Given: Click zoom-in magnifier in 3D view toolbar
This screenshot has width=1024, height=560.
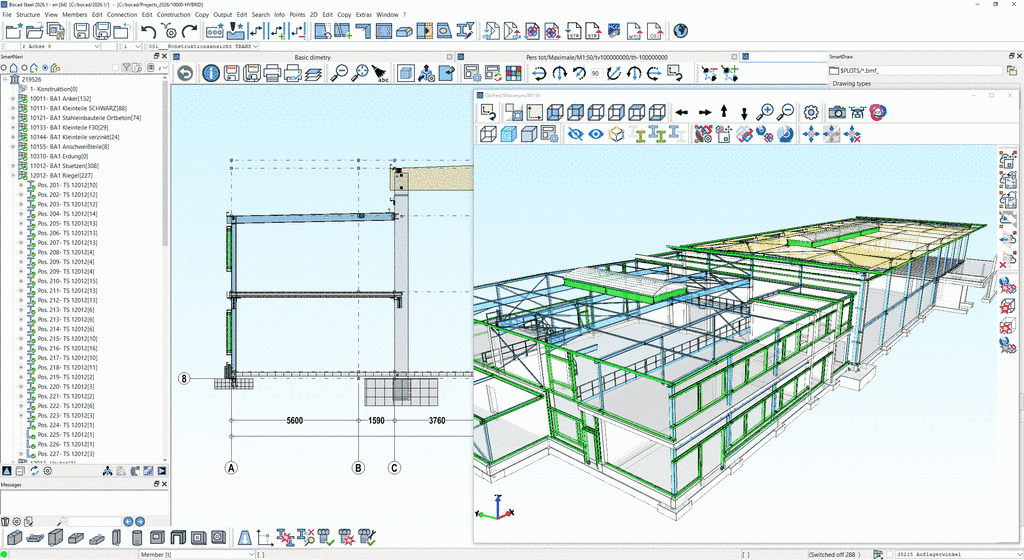Looking at the screenshot, I should (x=765, y=112).
